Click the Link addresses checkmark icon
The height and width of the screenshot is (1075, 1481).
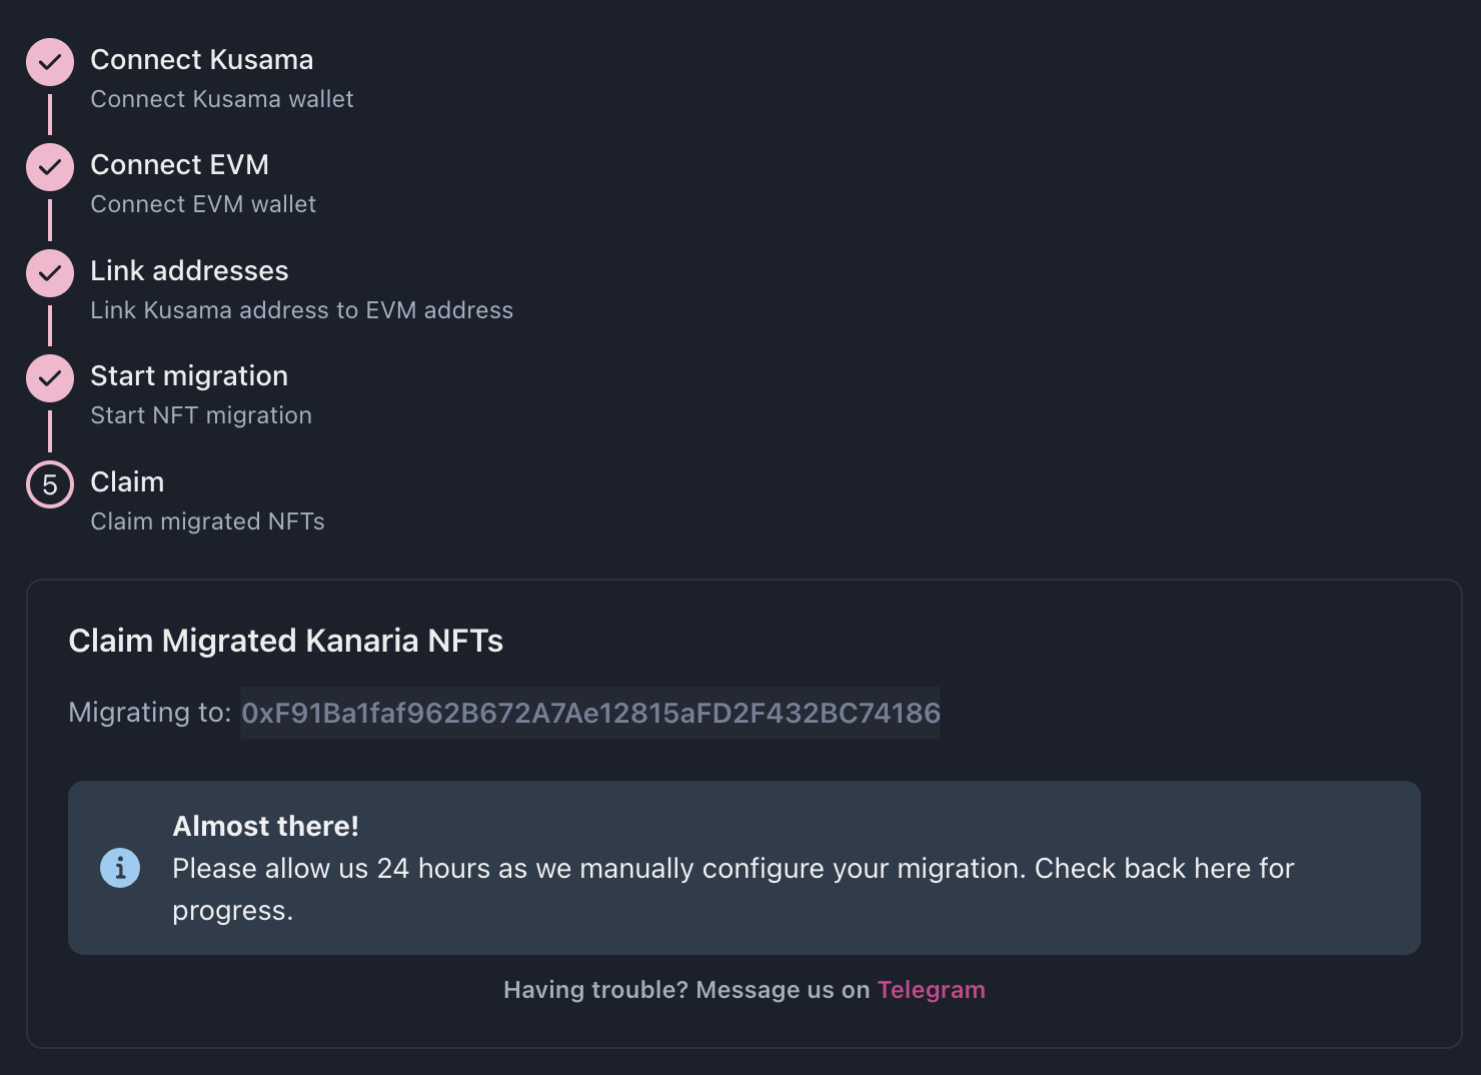[49, 272]
